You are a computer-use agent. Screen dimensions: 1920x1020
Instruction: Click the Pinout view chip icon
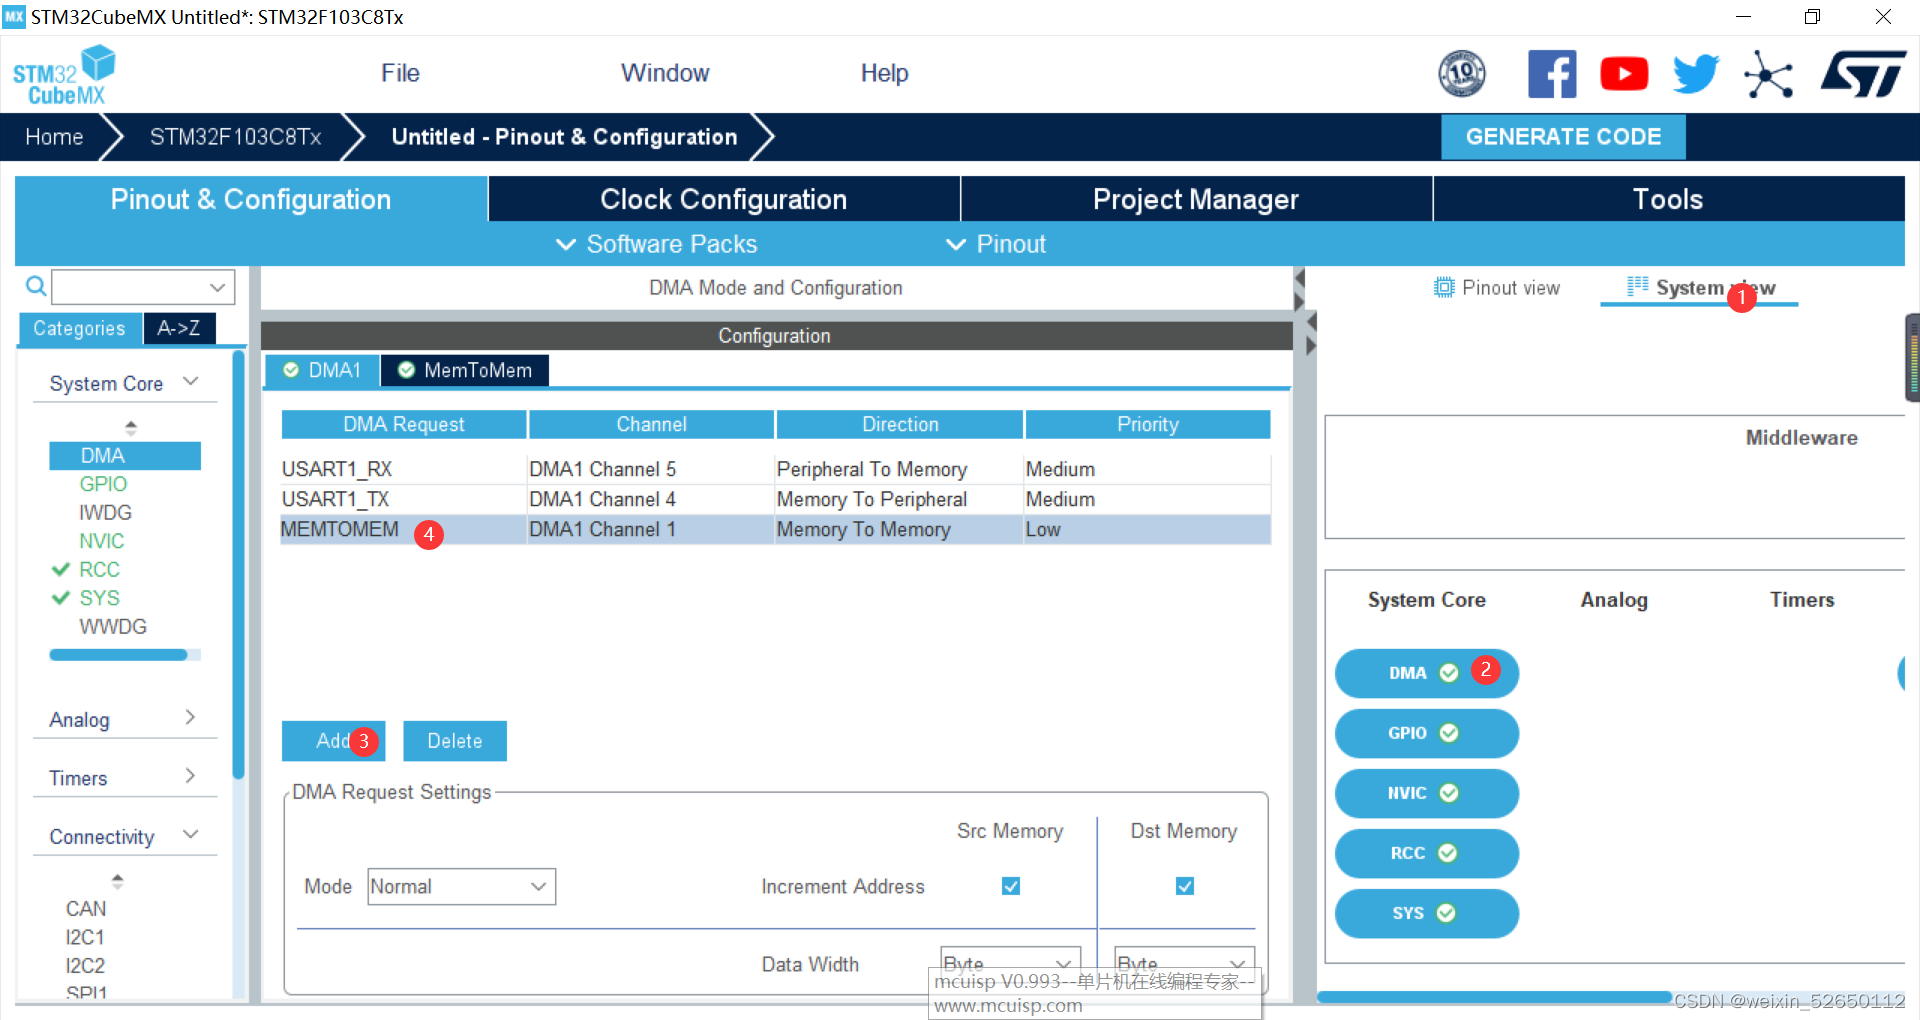(1444, 288)
